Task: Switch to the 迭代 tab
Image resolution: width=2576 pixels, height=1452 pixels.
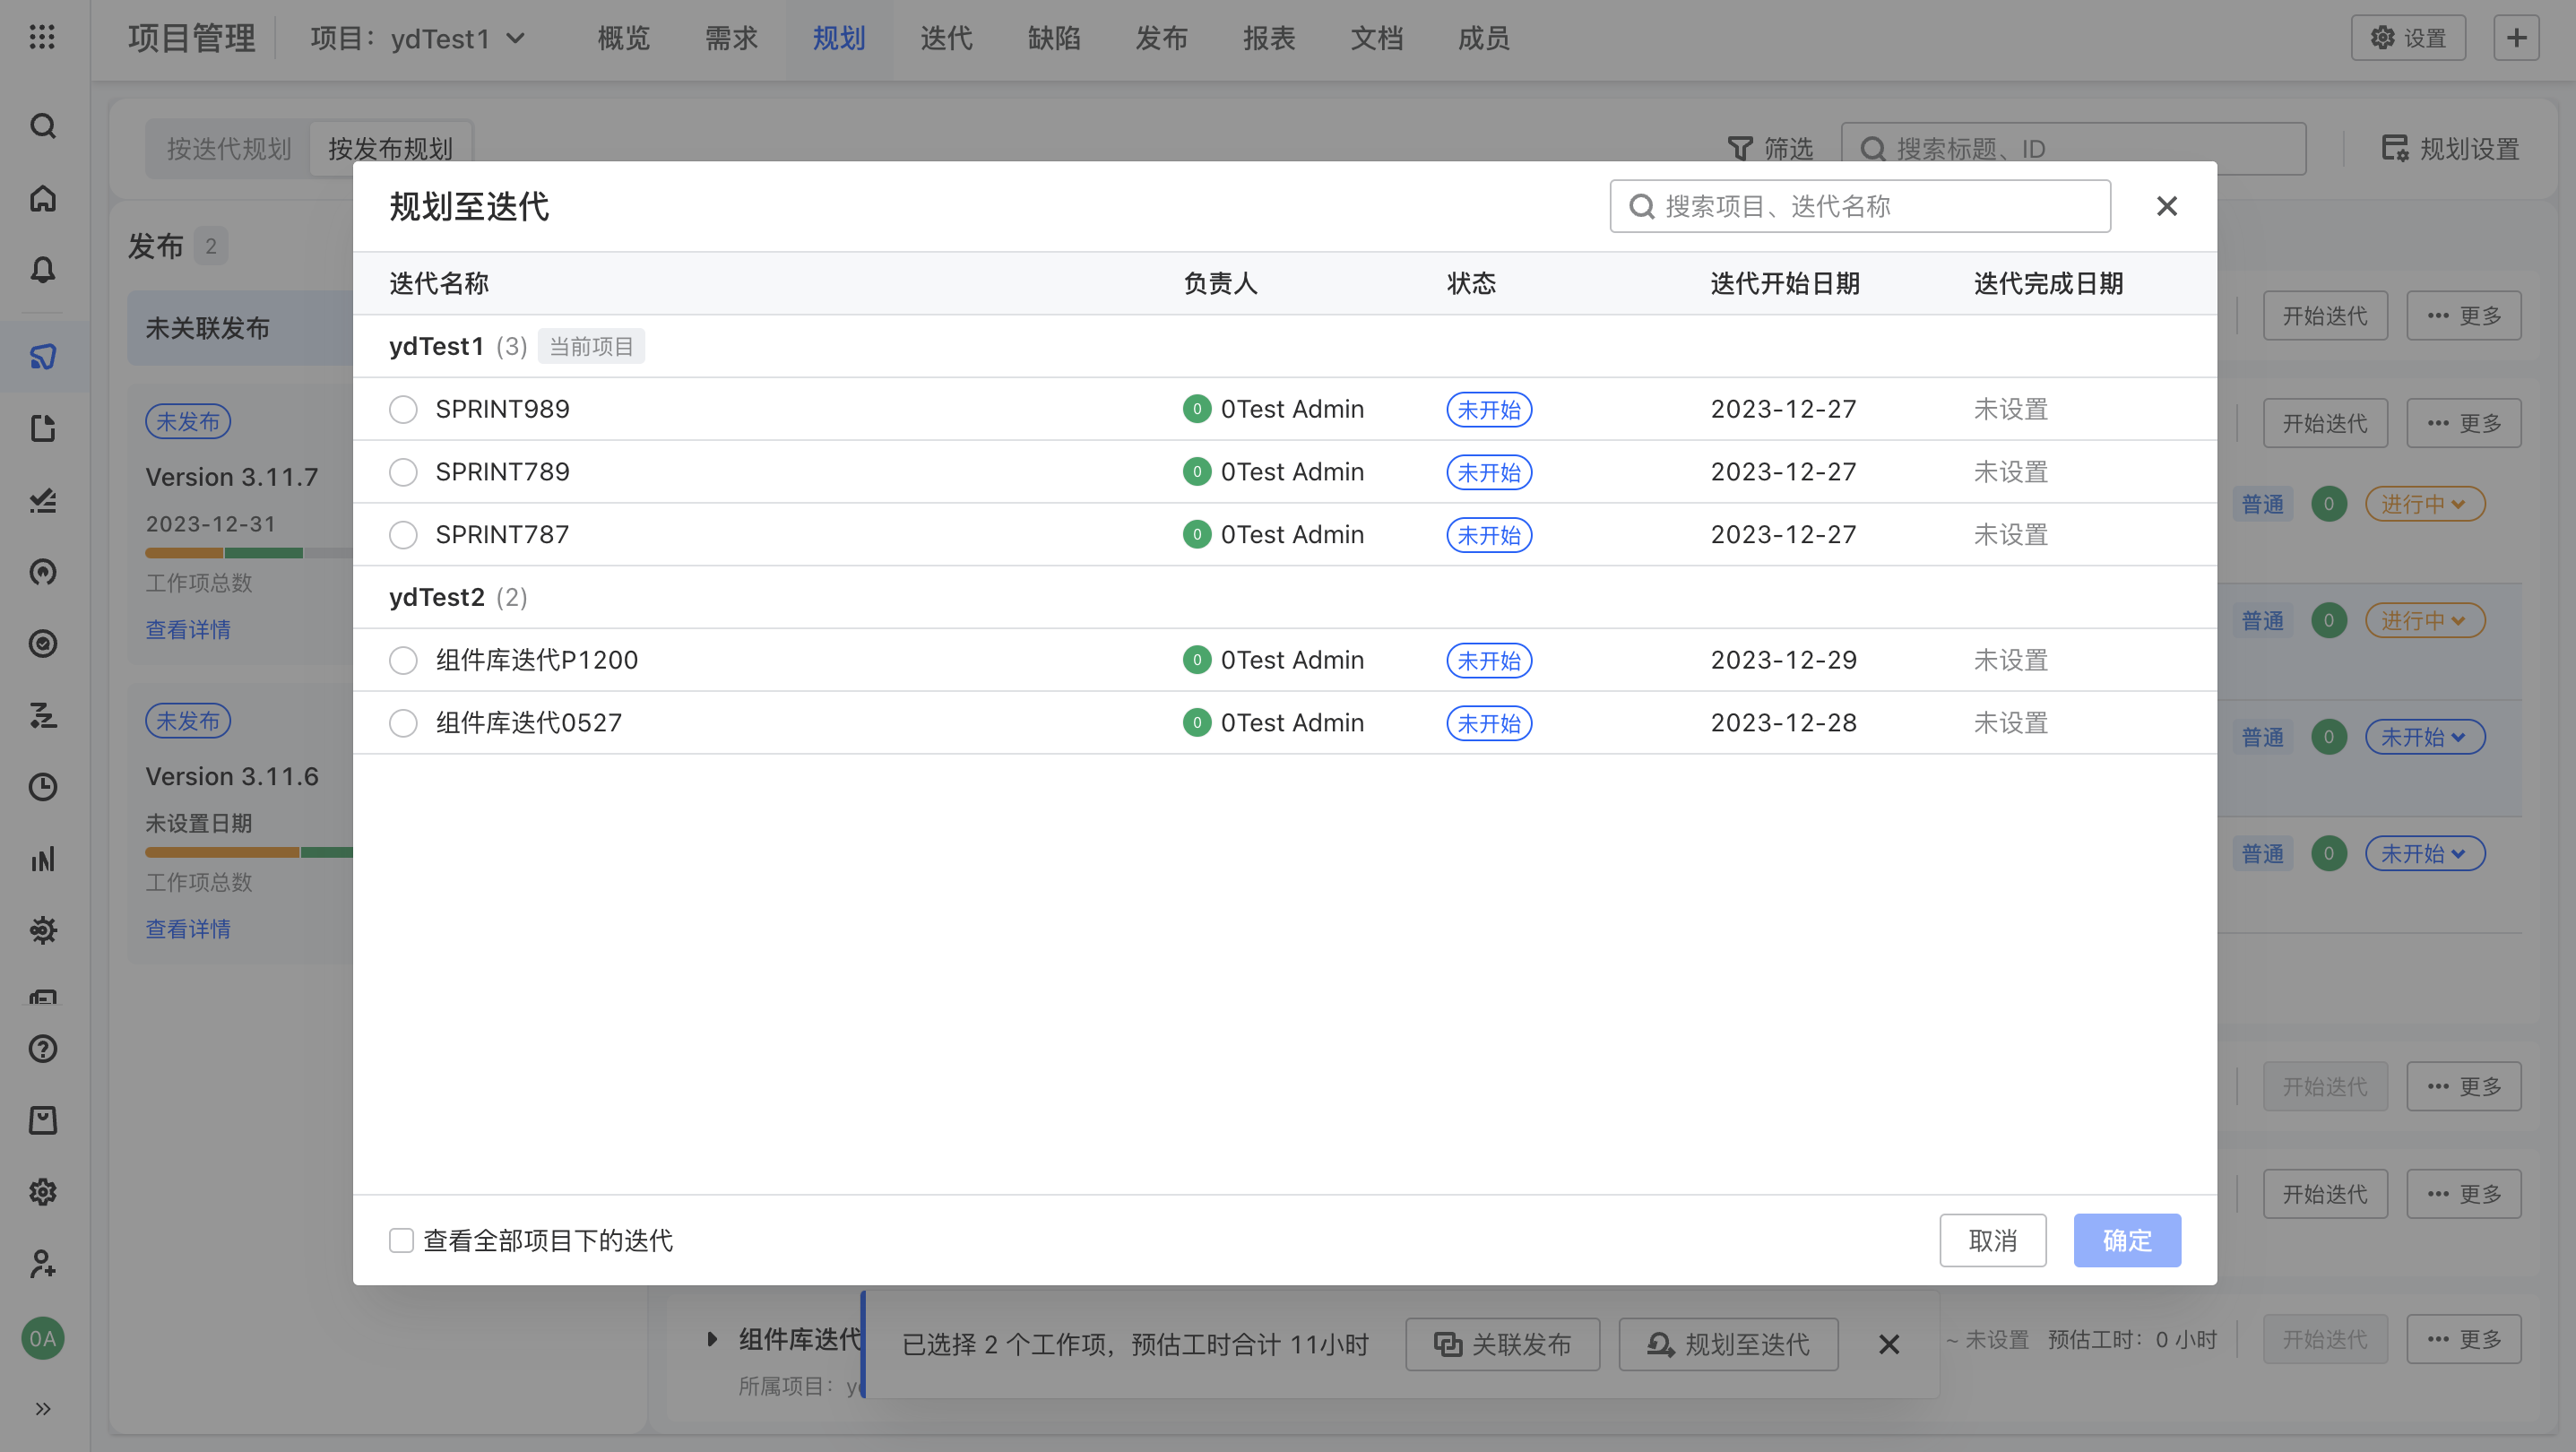Action: (946, 39)
